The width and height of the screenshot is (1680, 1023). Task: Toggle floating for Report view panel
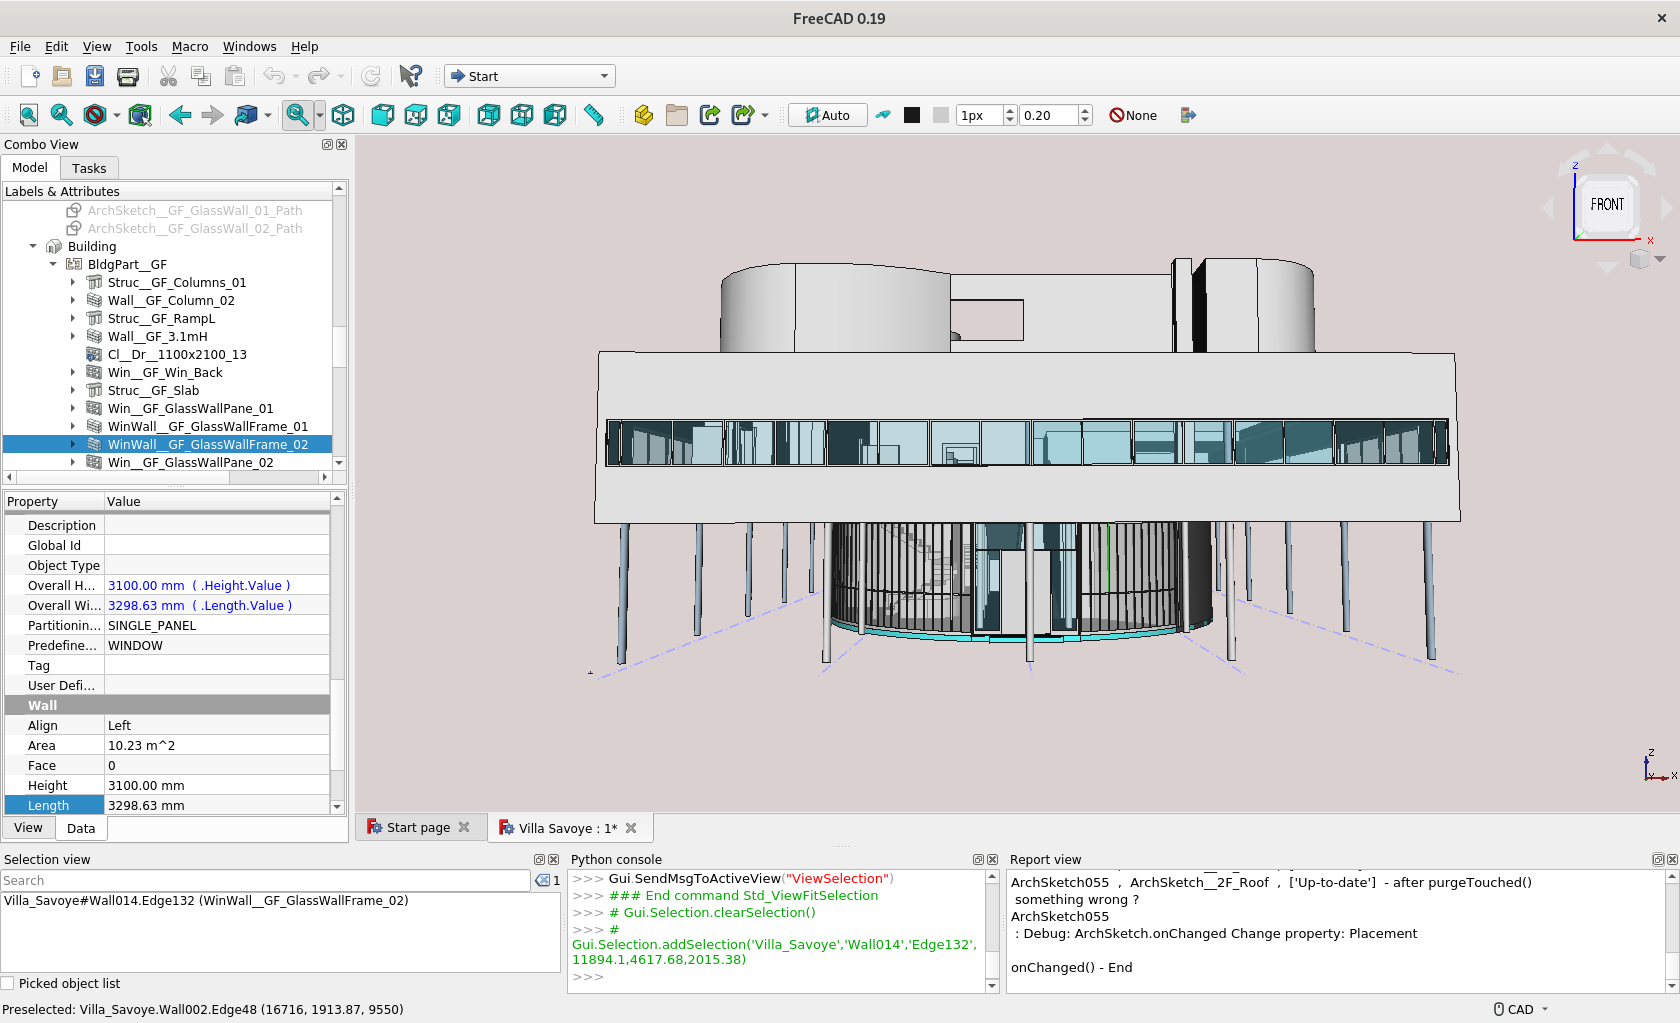pyautogui.click(x=1658, y=859)
